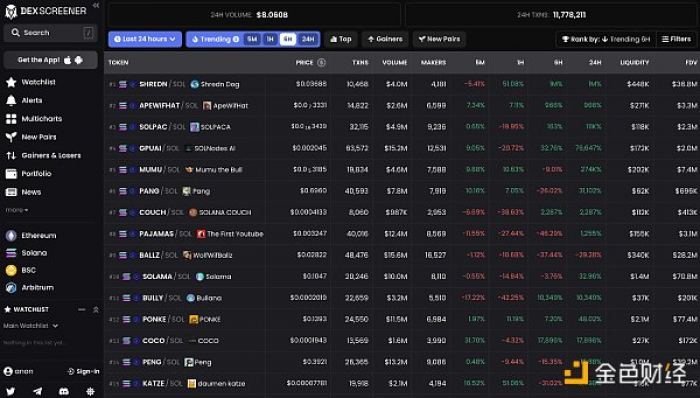Click Mumu the Bull token avatar icon
Viewport: 700px width, 398px height.
tap(189, 170)
